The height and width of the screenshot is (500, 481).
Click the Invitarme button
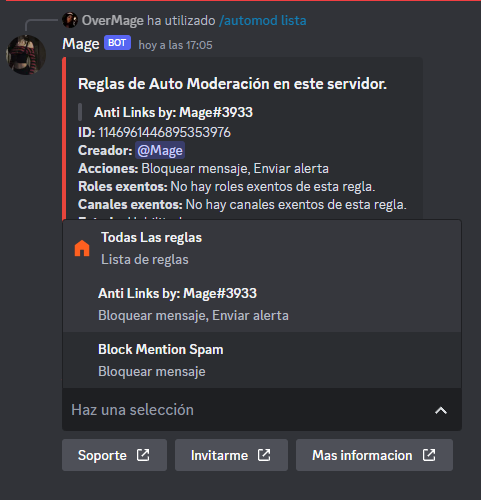pyautogui.click(x=231, y=455)
